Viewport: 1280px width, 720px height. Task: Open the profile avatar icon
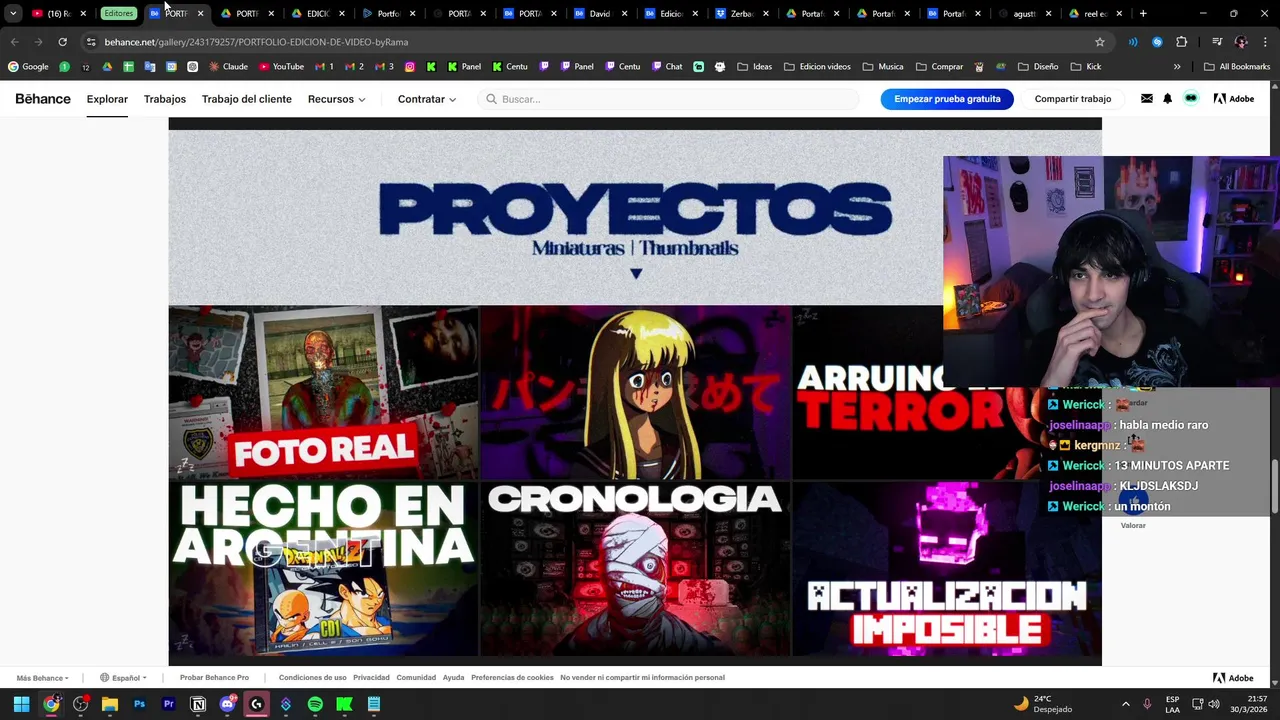(x=1191, y=98)
